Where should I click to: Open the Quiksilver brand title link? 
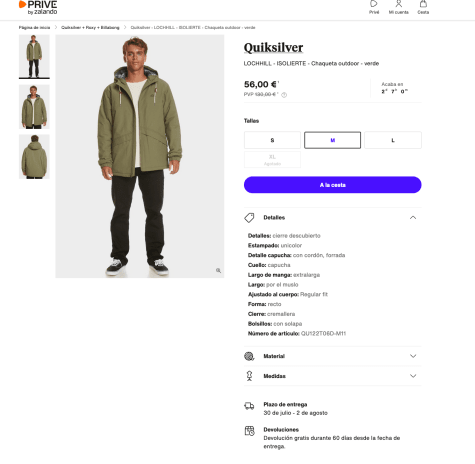click(273, 47)
